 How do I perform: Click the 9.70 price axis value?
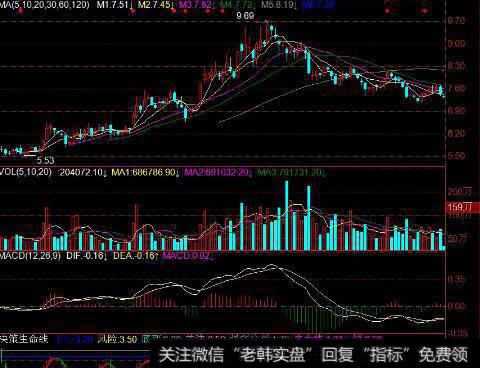pyautogui.click(x=456, y=21)
